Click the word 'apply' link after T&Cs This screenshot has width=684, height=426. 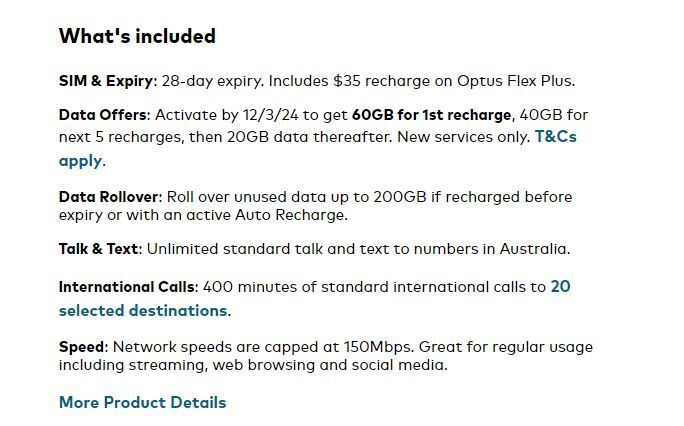(x=80, y=161)
